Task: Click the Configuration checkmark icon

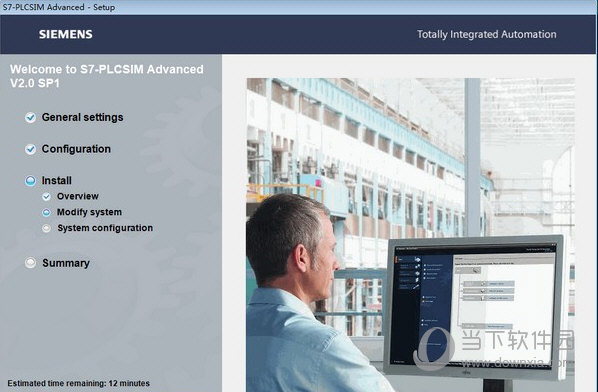Action: point(31,149)
